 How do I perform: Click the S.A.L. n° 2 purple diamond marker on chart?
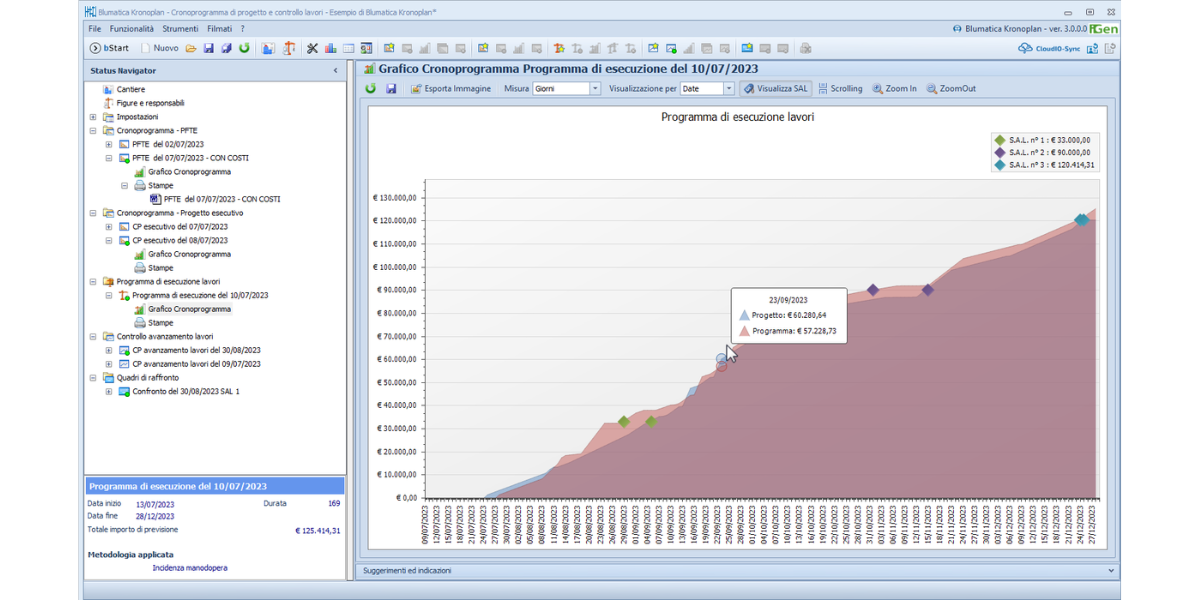point(873,290)
